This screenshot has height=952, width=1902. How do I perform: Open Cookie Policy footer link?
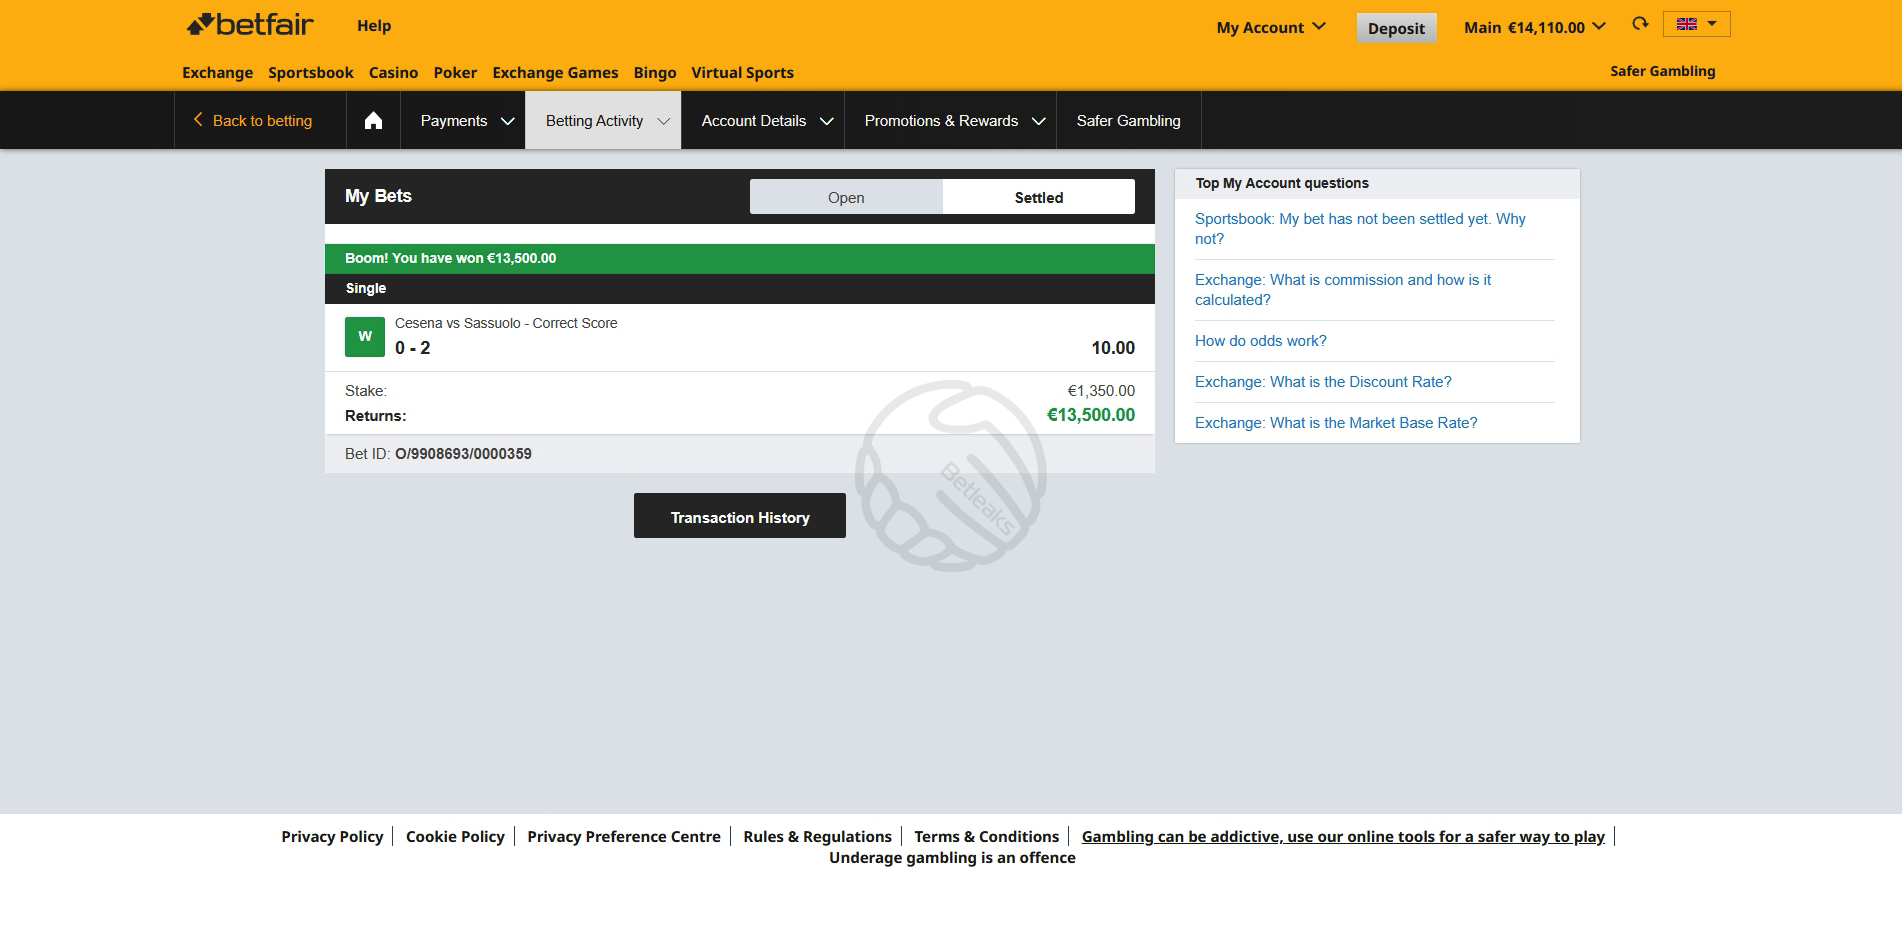point(455,836)
